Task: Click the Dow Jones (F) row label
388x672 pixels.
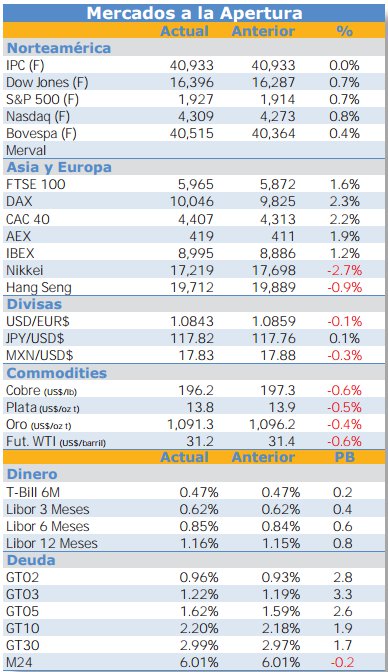Action: 47,82
